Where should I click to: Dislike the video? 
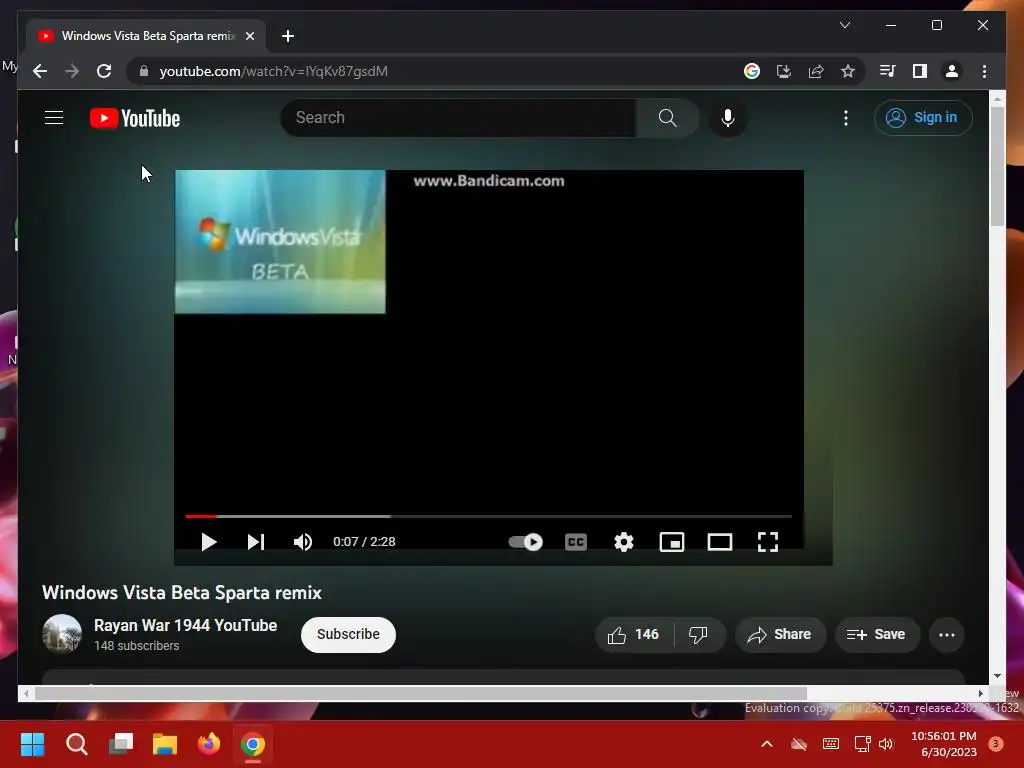(698, 634)
